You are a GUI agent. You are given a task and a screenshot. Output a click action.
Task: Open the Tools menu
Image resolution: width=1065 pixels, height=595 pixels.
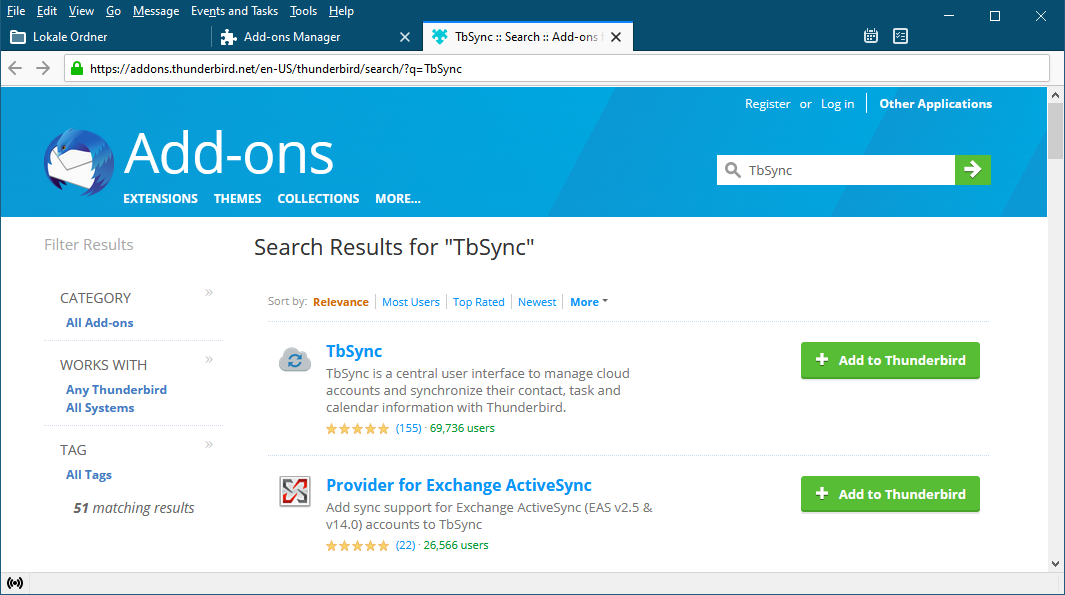pos(303,11)
